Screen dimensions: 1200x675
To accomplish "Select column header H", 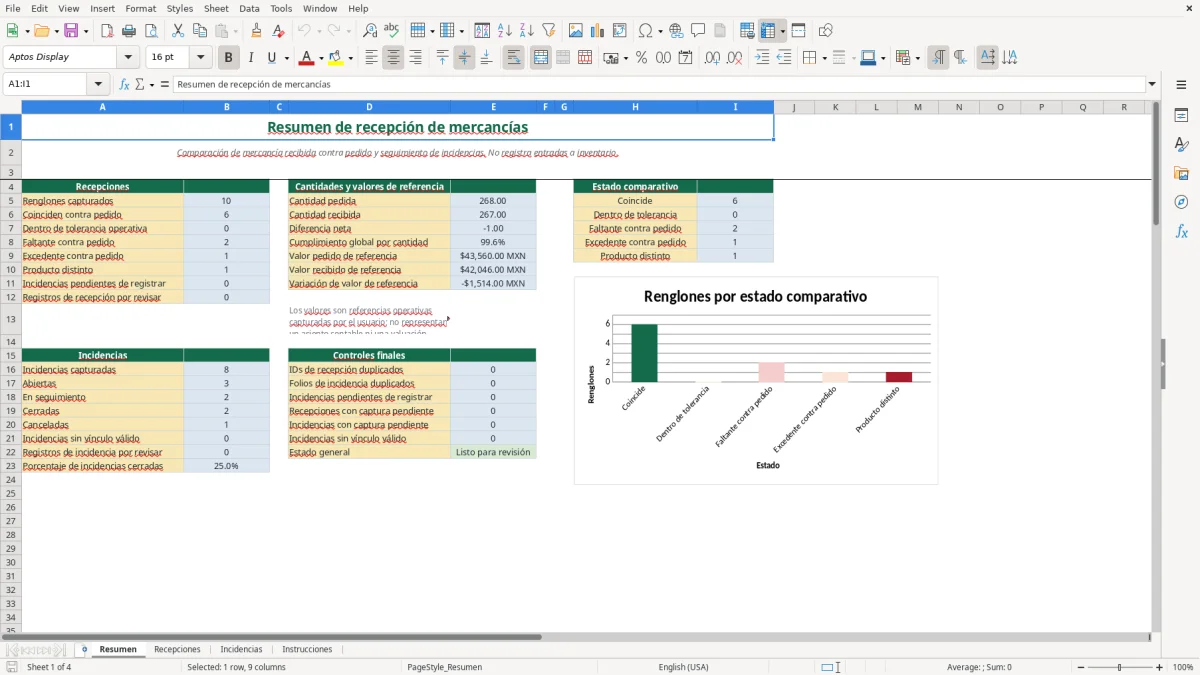I will pos(635,107).
